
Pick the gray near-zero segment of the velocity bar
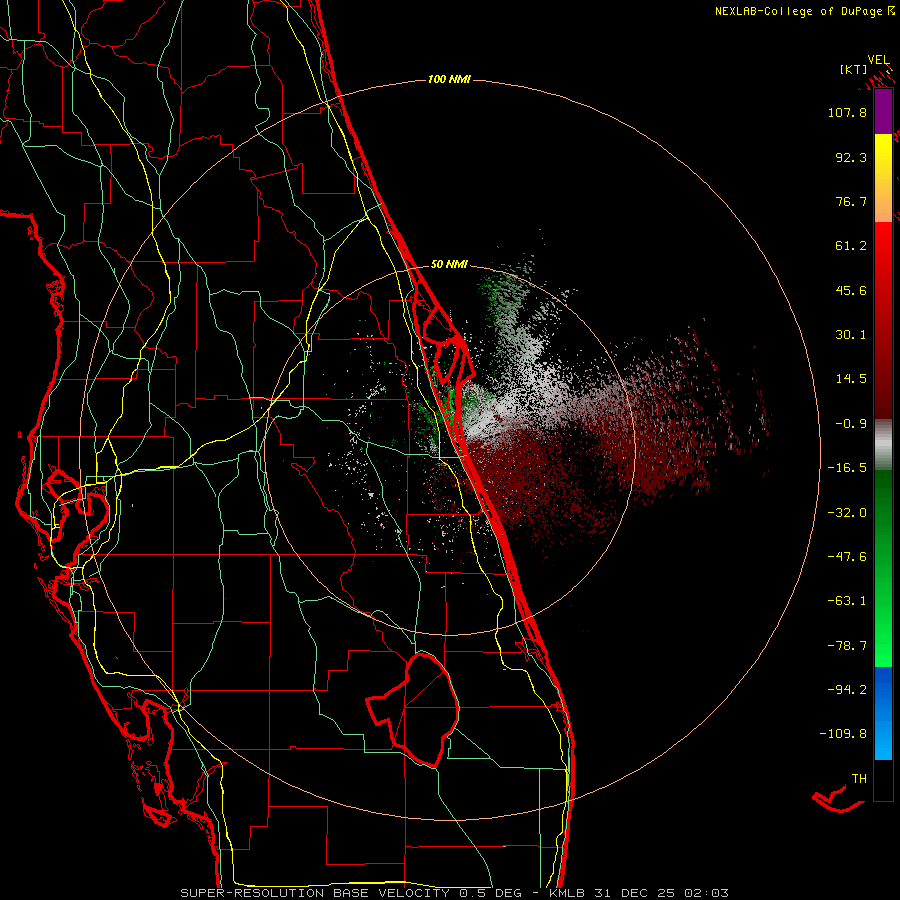pos(883,444)
